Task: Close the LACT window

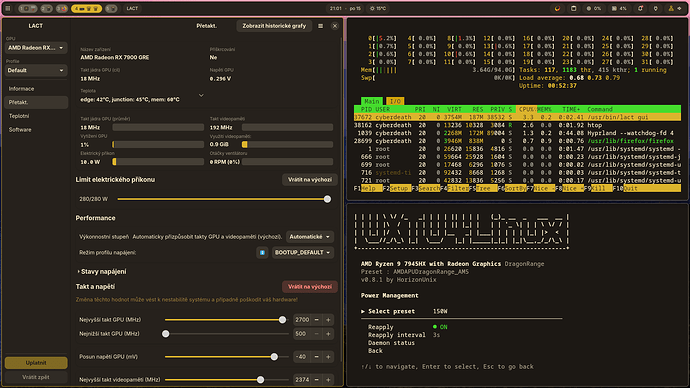Action: coord(335,26)
